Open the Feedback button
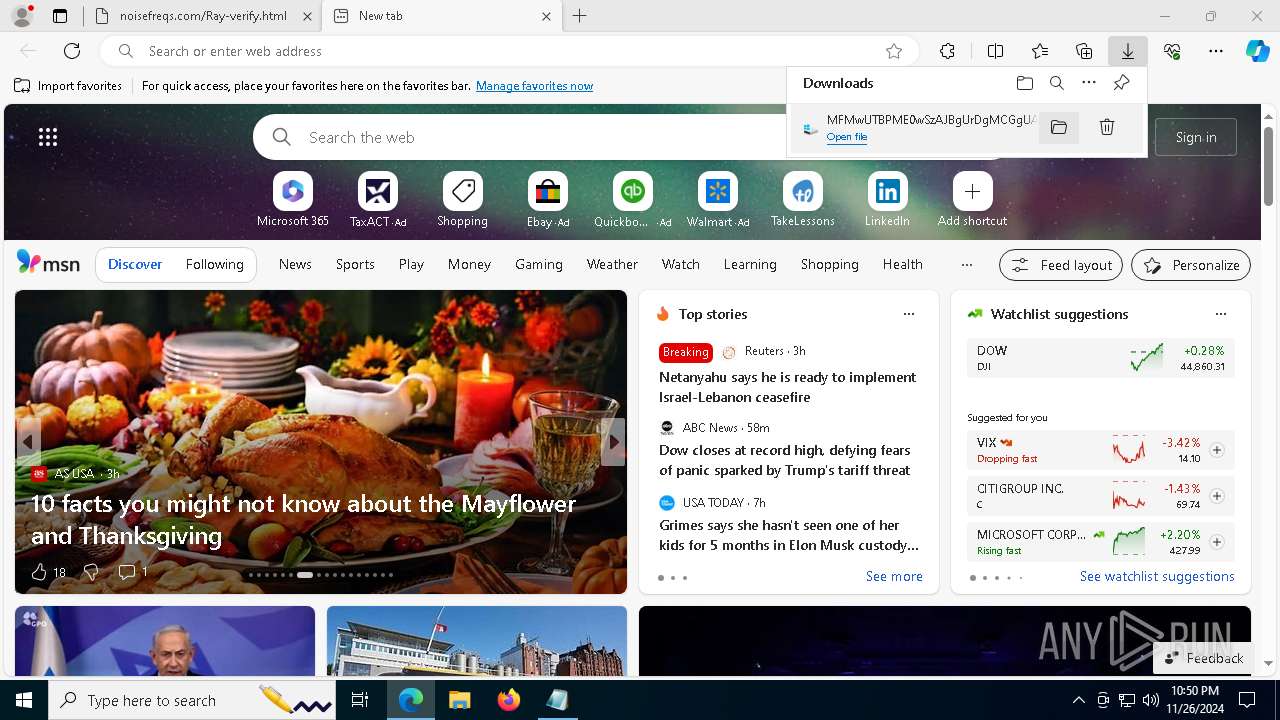This screenshot has height=720, width=1280. coord(1204,658)
